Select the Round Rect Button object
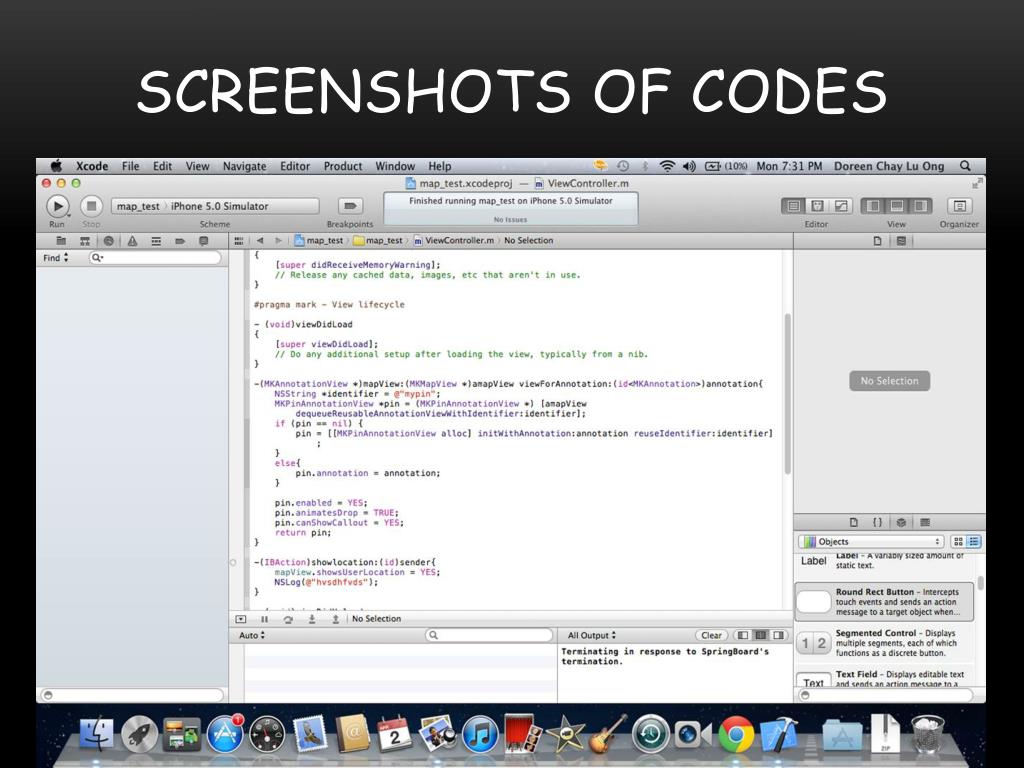The width and height of the screenshot is (1024, 768). (884, 602)
